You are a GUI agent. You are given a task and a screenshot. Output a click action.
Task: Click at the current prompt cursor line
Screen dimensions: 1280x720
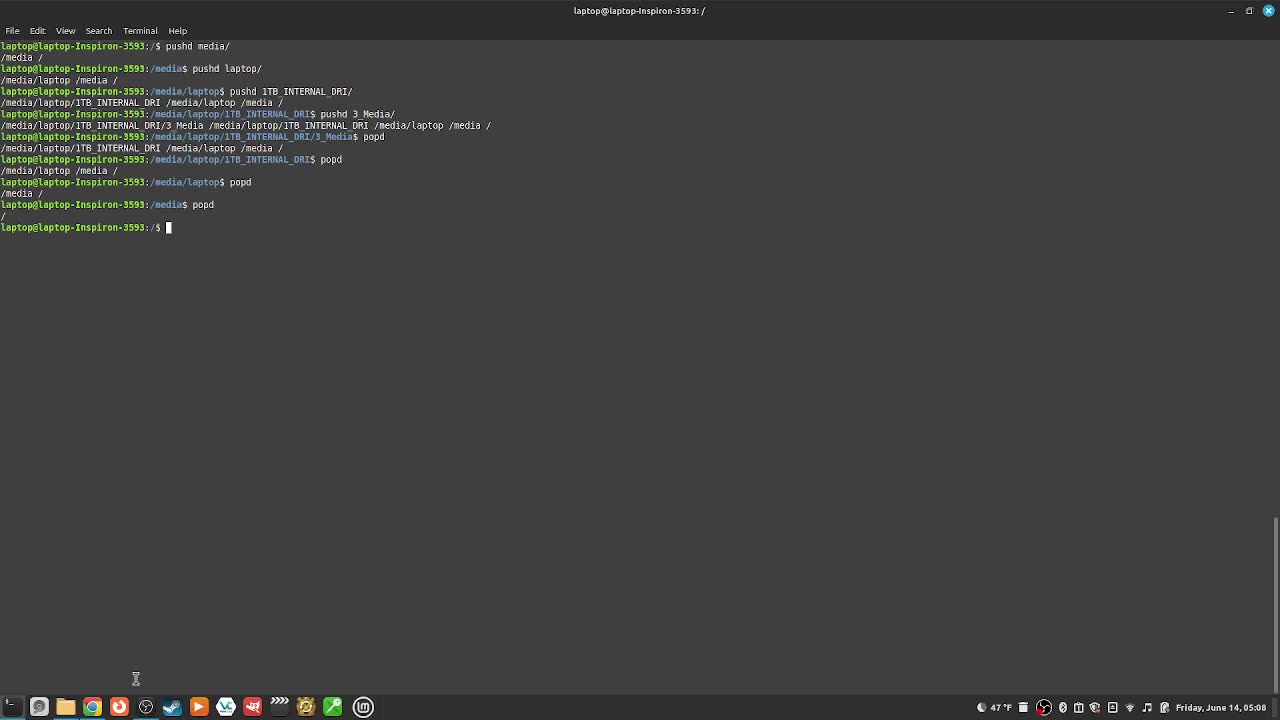169,228
